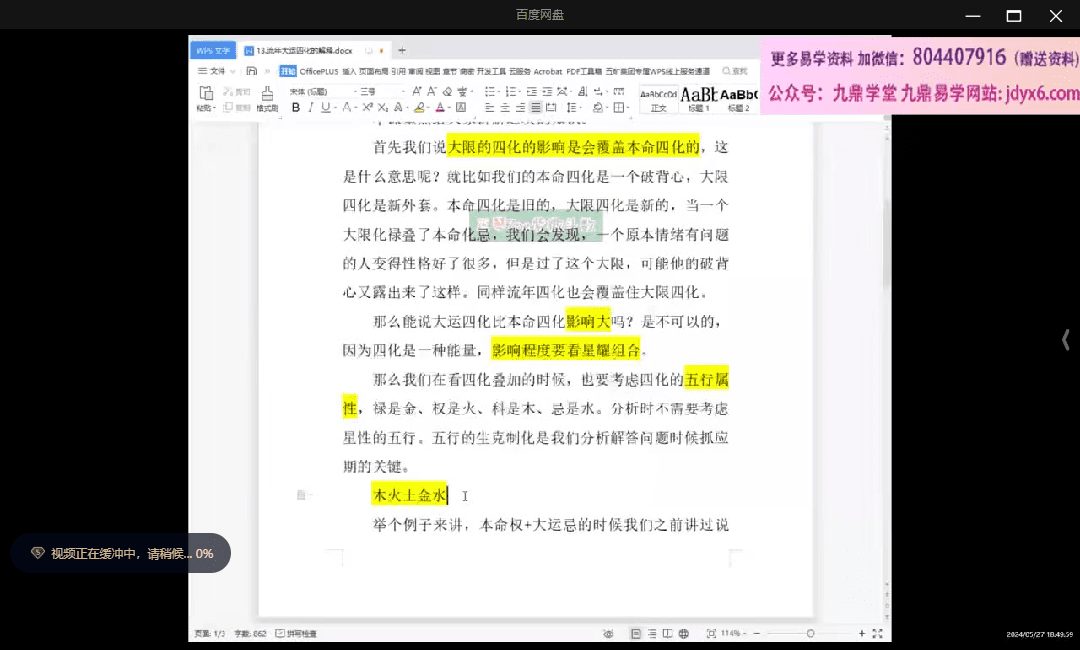Open a new document tab with plus
This screenshot has width=1080, height=650.
point(402,50)
